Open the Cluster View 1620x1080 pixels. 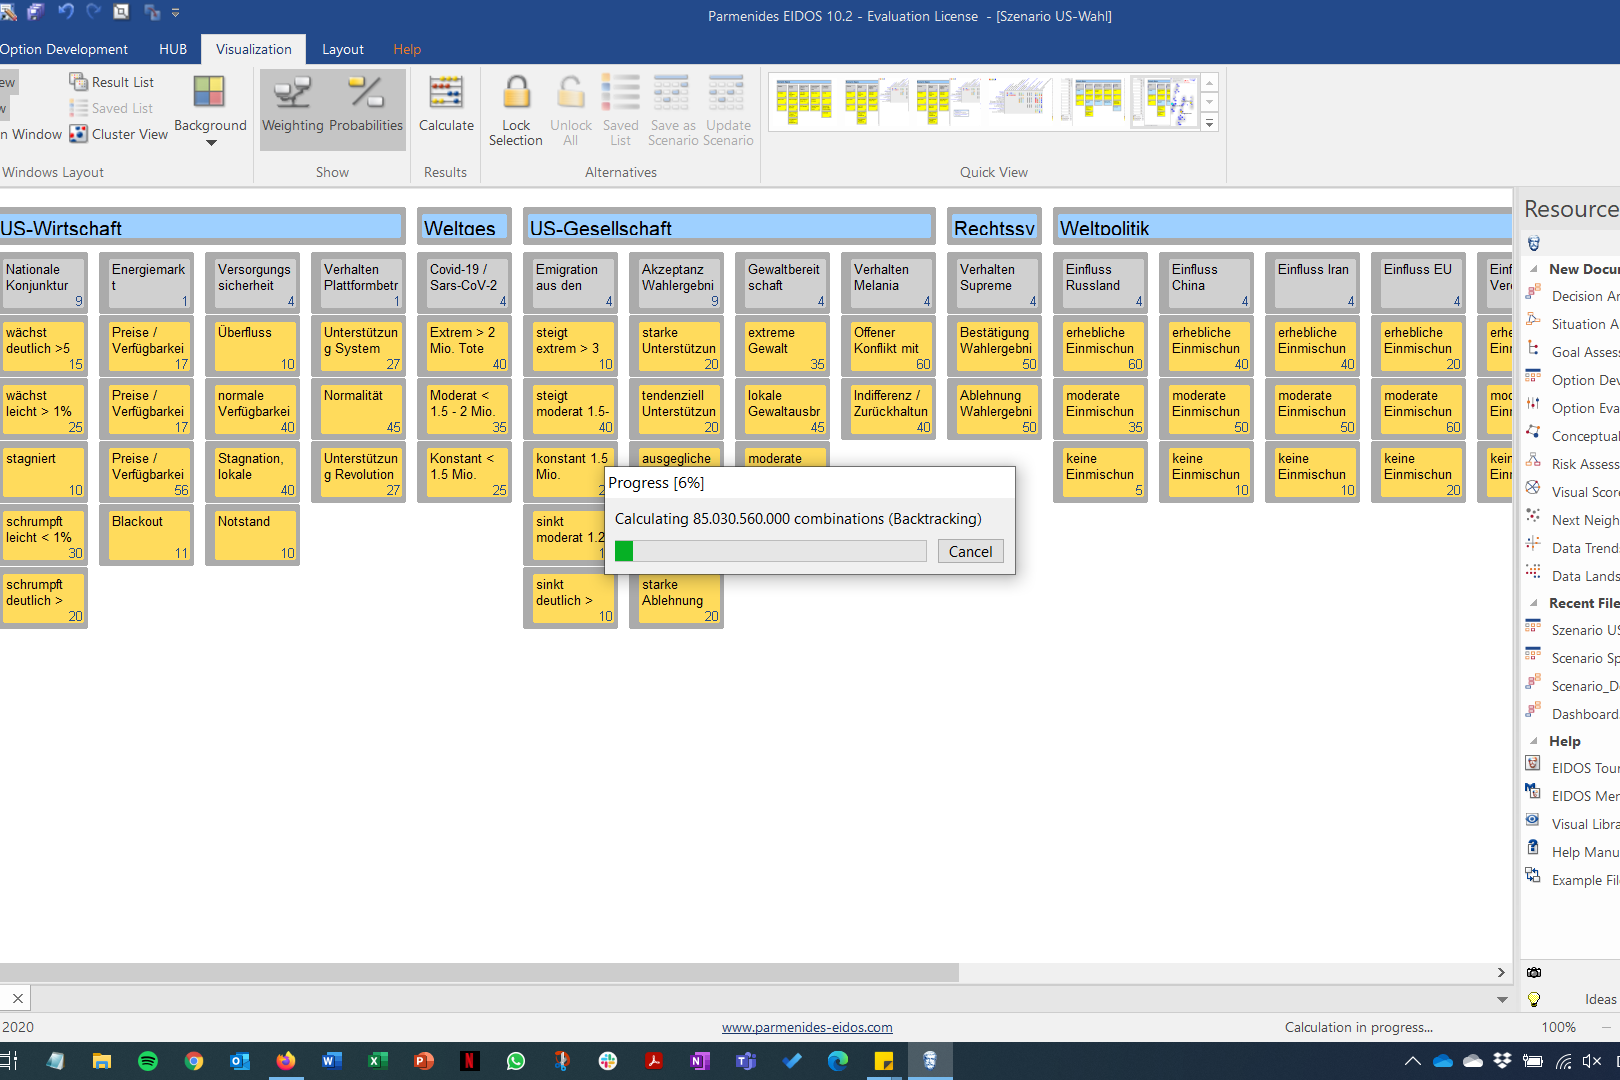tap(118, 134)
